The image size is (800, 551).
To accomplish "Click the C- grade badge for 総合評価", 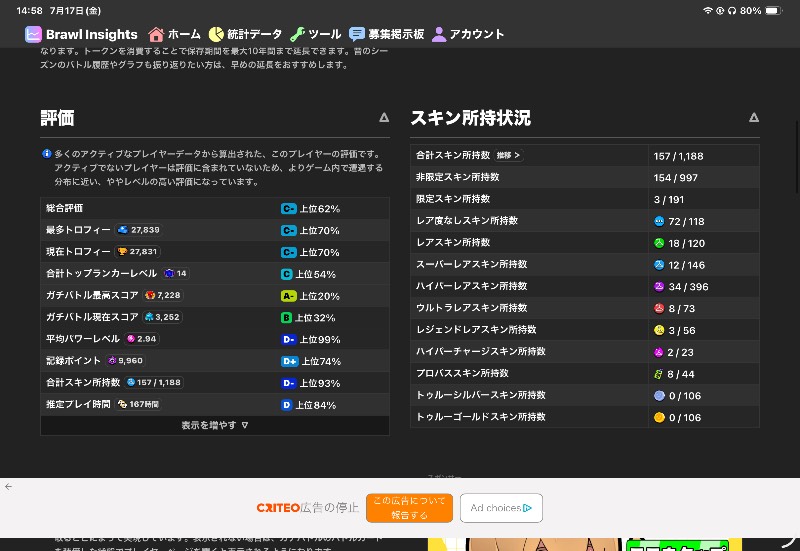I will [288, 209].
